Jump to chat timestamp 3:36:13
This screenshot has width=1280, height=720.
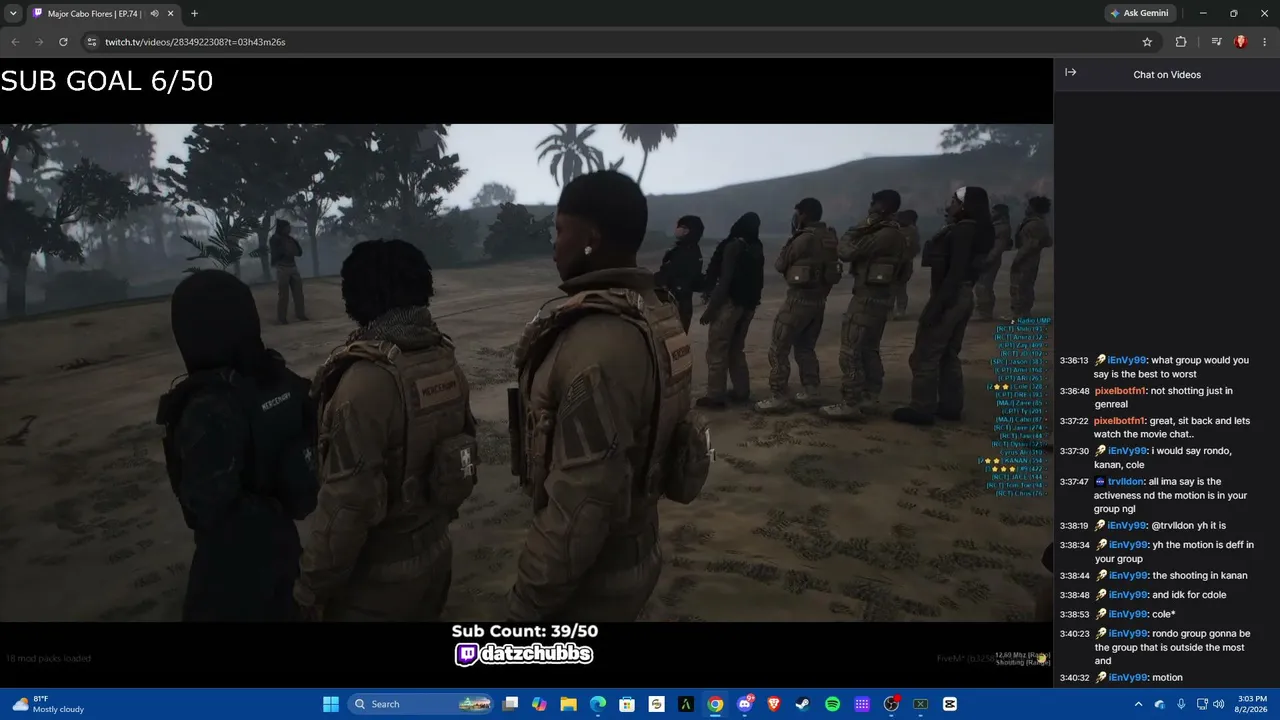(1074, 360)
